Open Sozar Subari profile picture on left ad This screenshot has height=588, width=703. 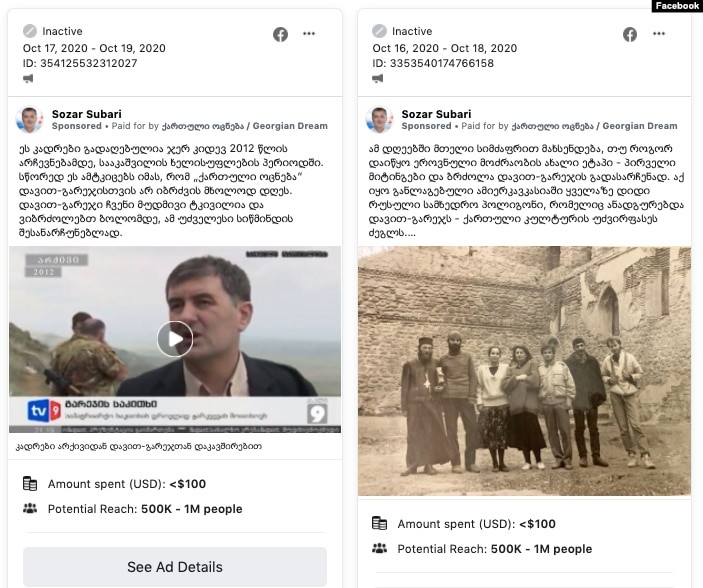[x=29, y=120]
